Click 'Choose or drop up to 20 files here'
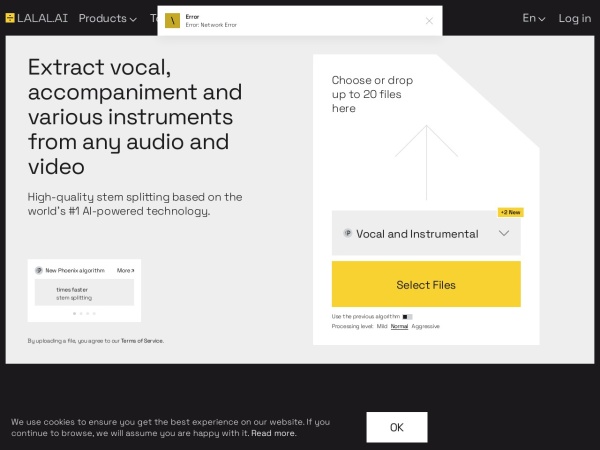This screenshot has height=450, width=600. pyautogui.click(x=372, y=94)
